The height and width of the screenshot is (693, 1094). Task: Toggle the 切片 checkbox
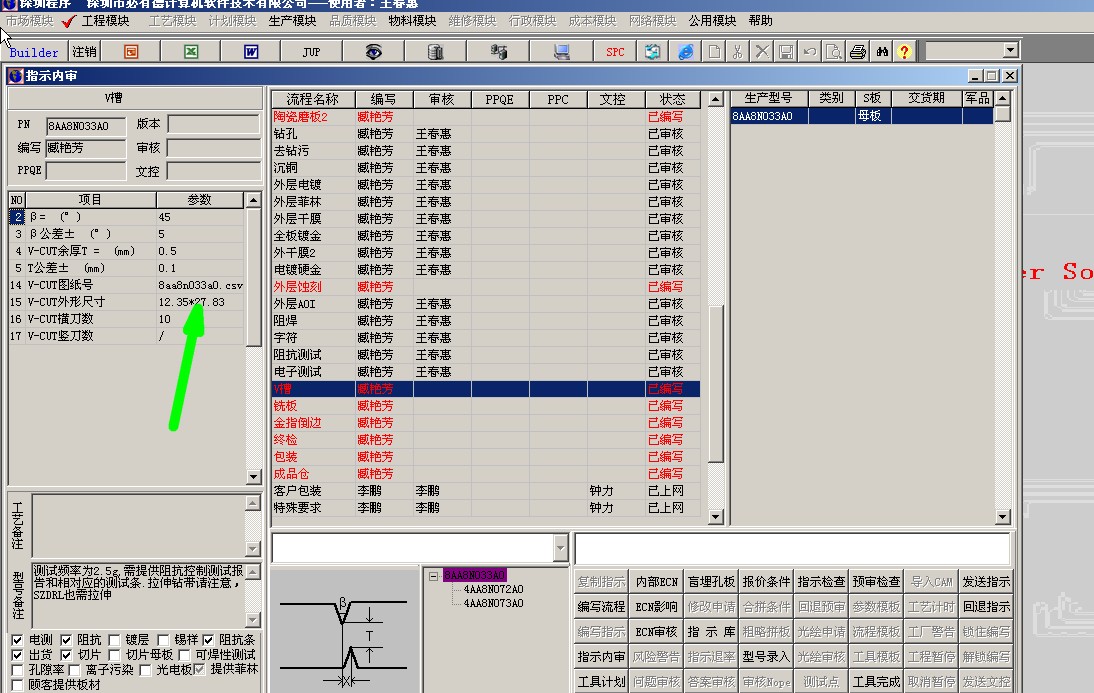tap(66, 655)
